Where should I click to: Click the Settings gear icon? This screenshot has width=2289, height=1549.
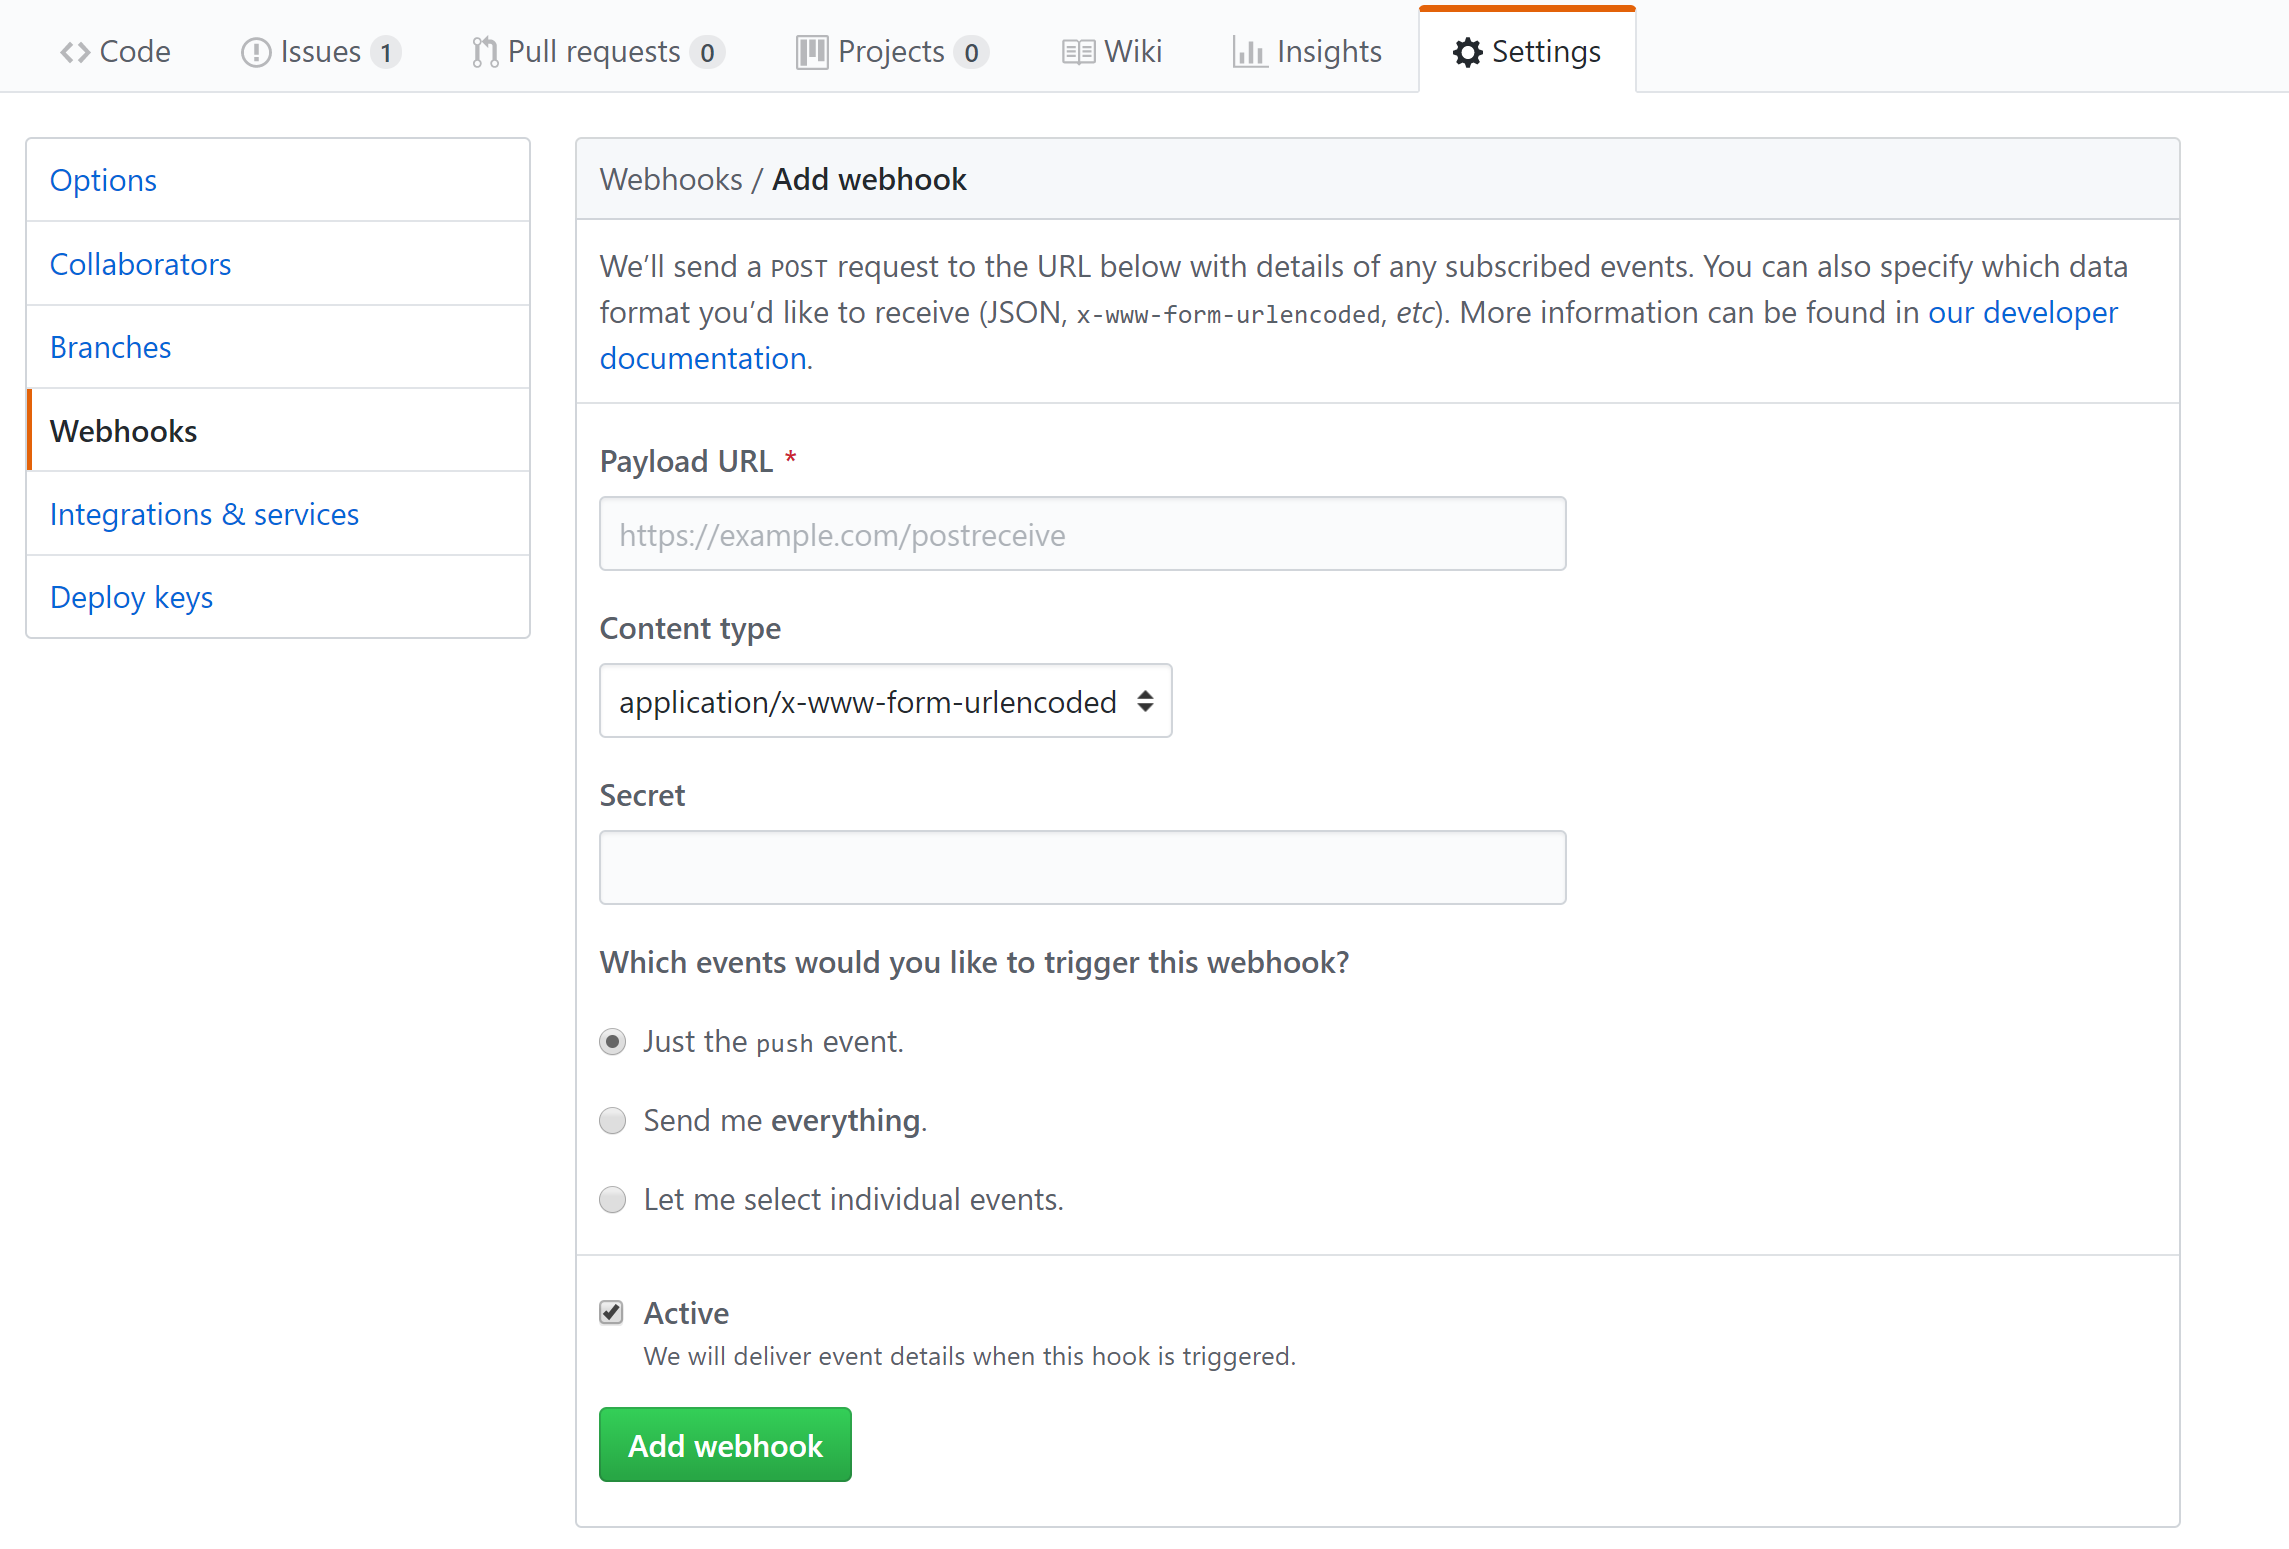pyautogui.click(x=1463, y=50)
